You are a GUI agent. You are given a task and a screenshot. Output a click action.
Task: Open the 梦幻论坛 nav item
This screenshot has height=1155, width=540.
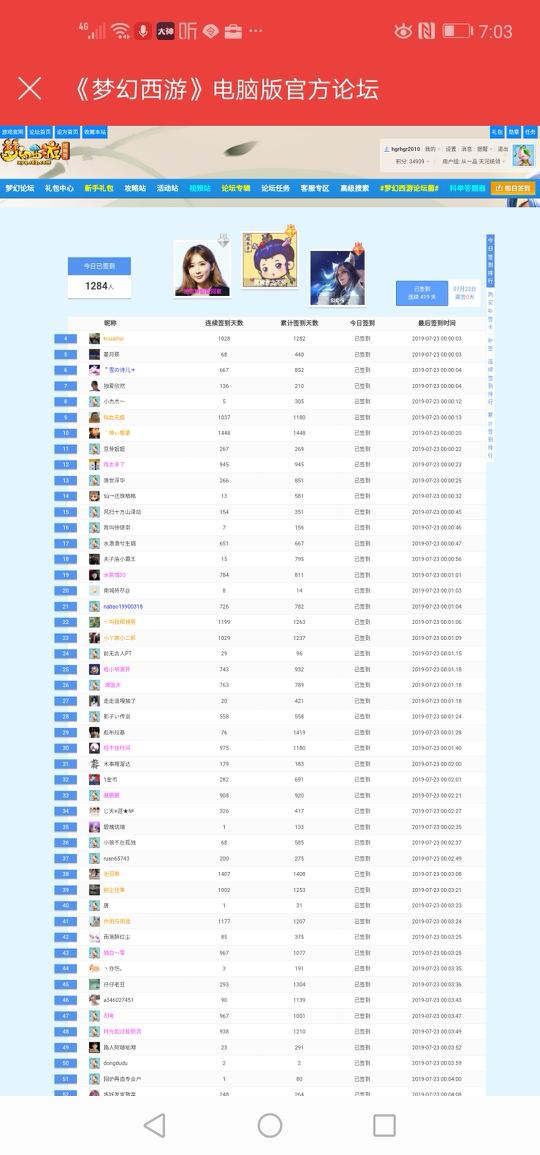pyautogui.click(x=20, y=189)
